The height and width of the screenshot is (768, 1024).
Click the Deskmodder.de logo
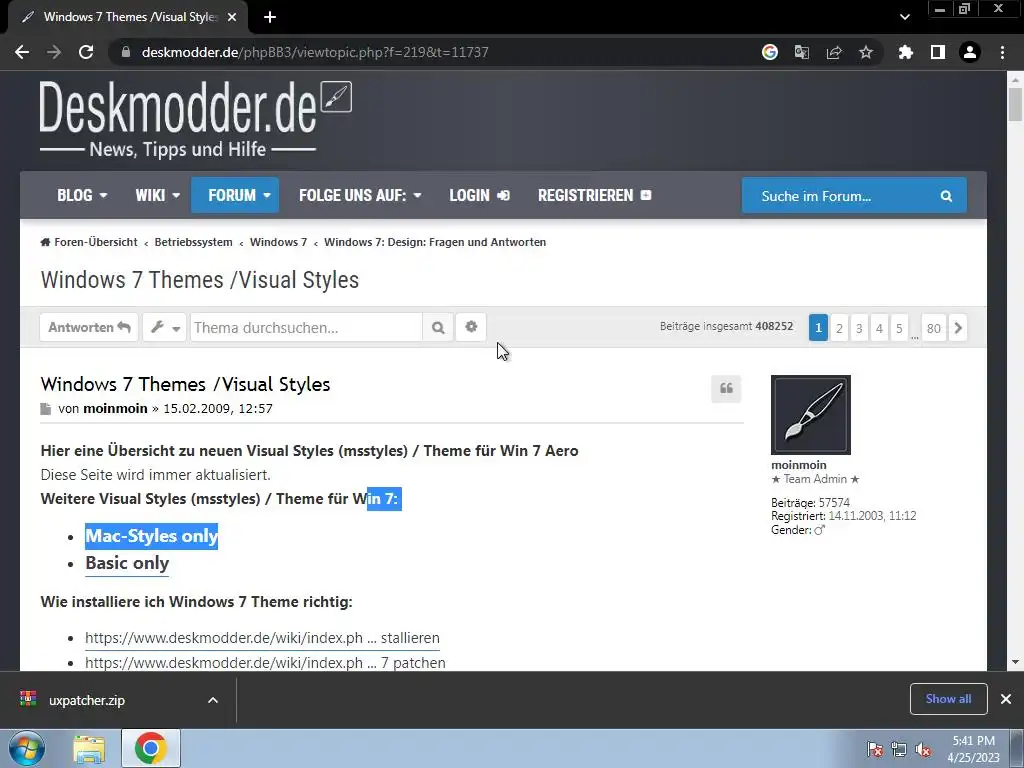pos(195,118)
